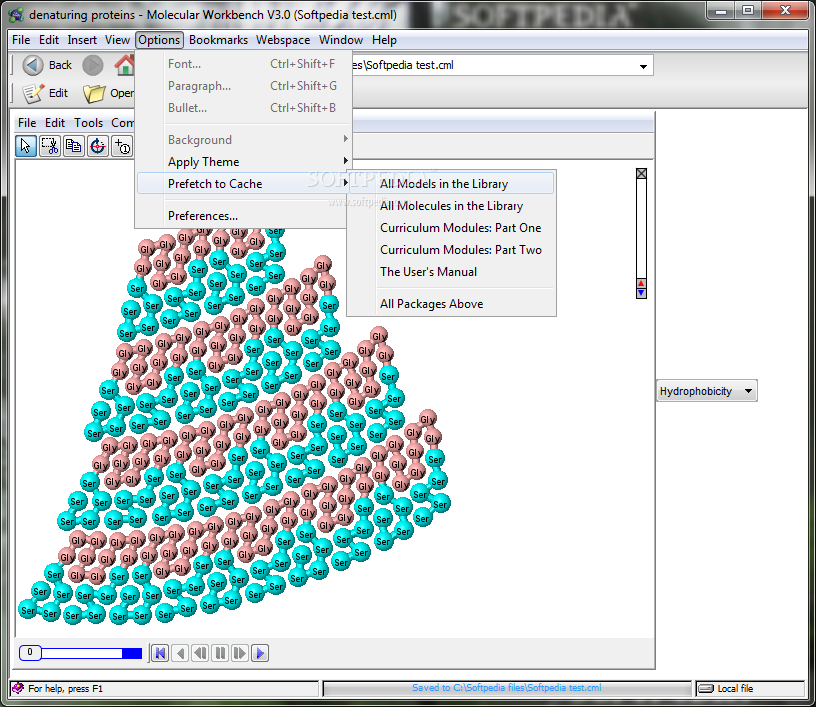The width and height of the screenshot is (816, 707).
Task: Select All Models in the Library
Action: point(451,184)
